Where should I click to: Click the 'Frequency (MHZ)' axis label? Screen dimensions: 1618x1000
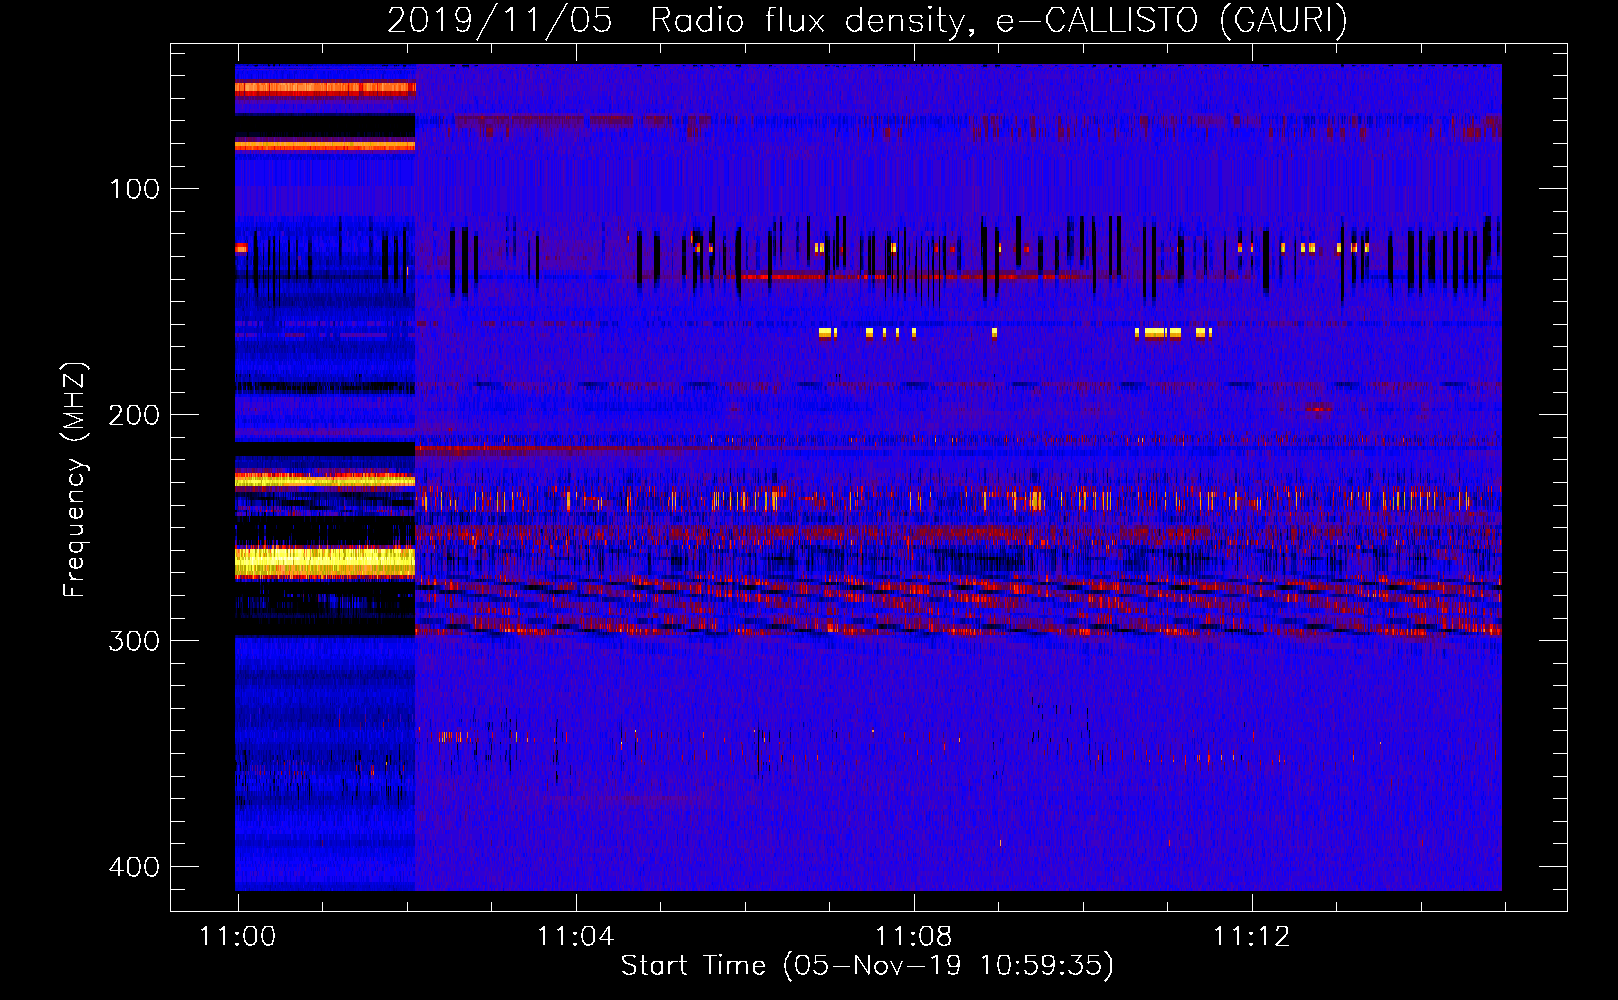(x=75, y=480)
